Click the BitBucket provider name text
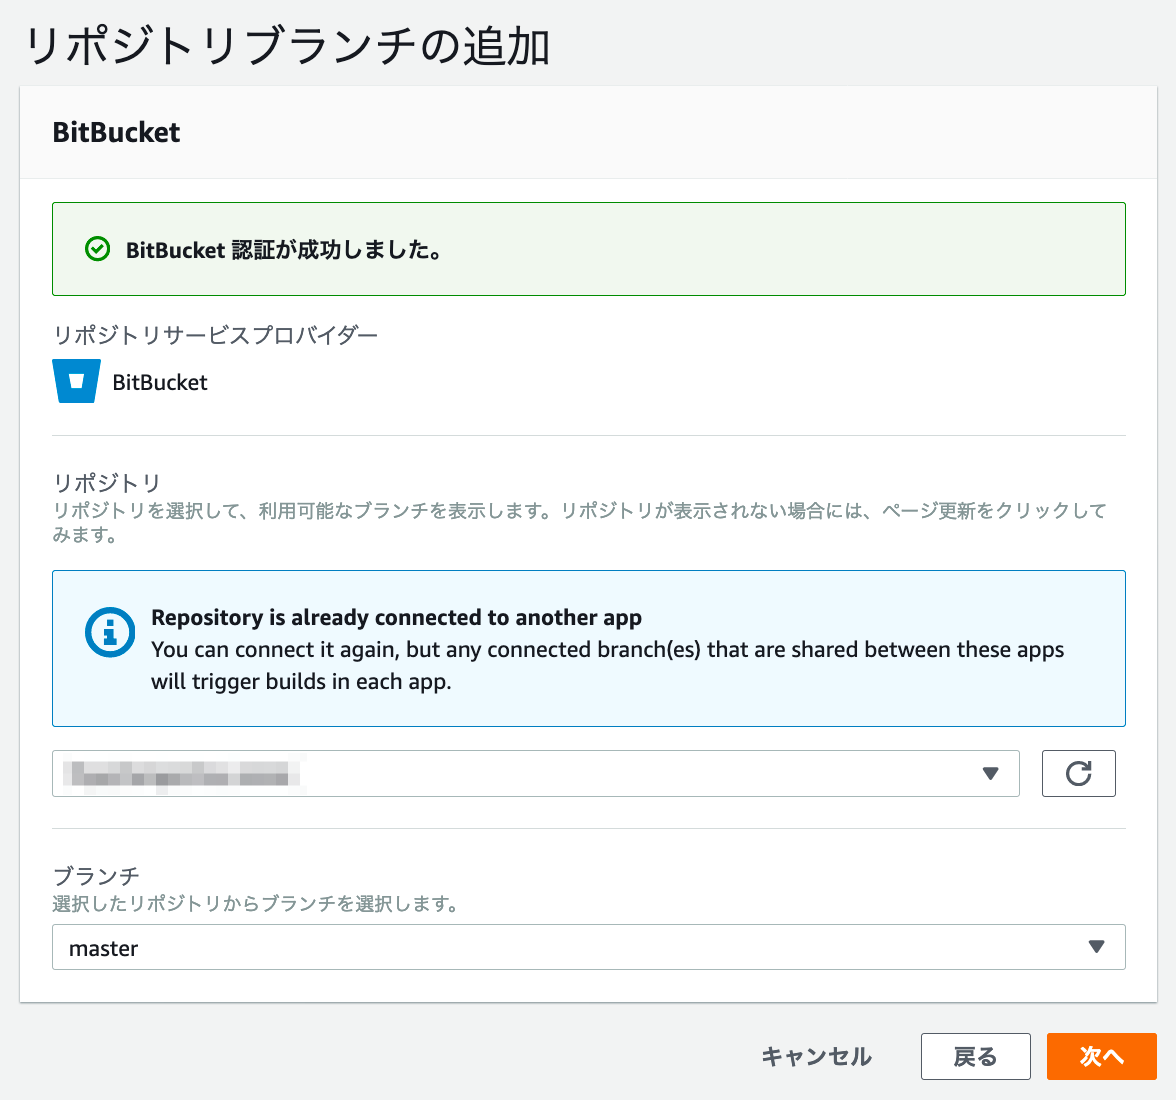Image resolution: width=1176 pixels, height=1100 pixels. click(x=160, y=382)
